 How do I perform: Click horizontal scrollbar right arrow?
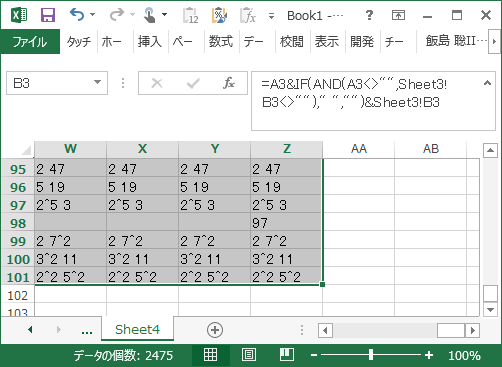pyautogui.click(x=473, y=330)
